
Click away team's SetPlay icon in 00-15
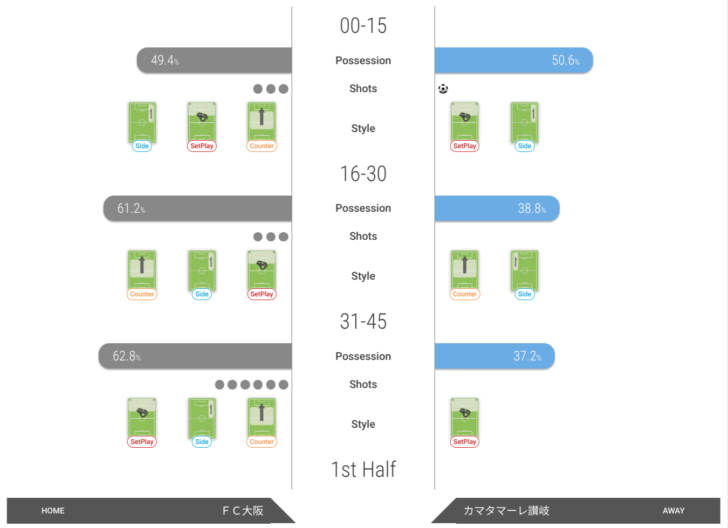pos(465,124)
